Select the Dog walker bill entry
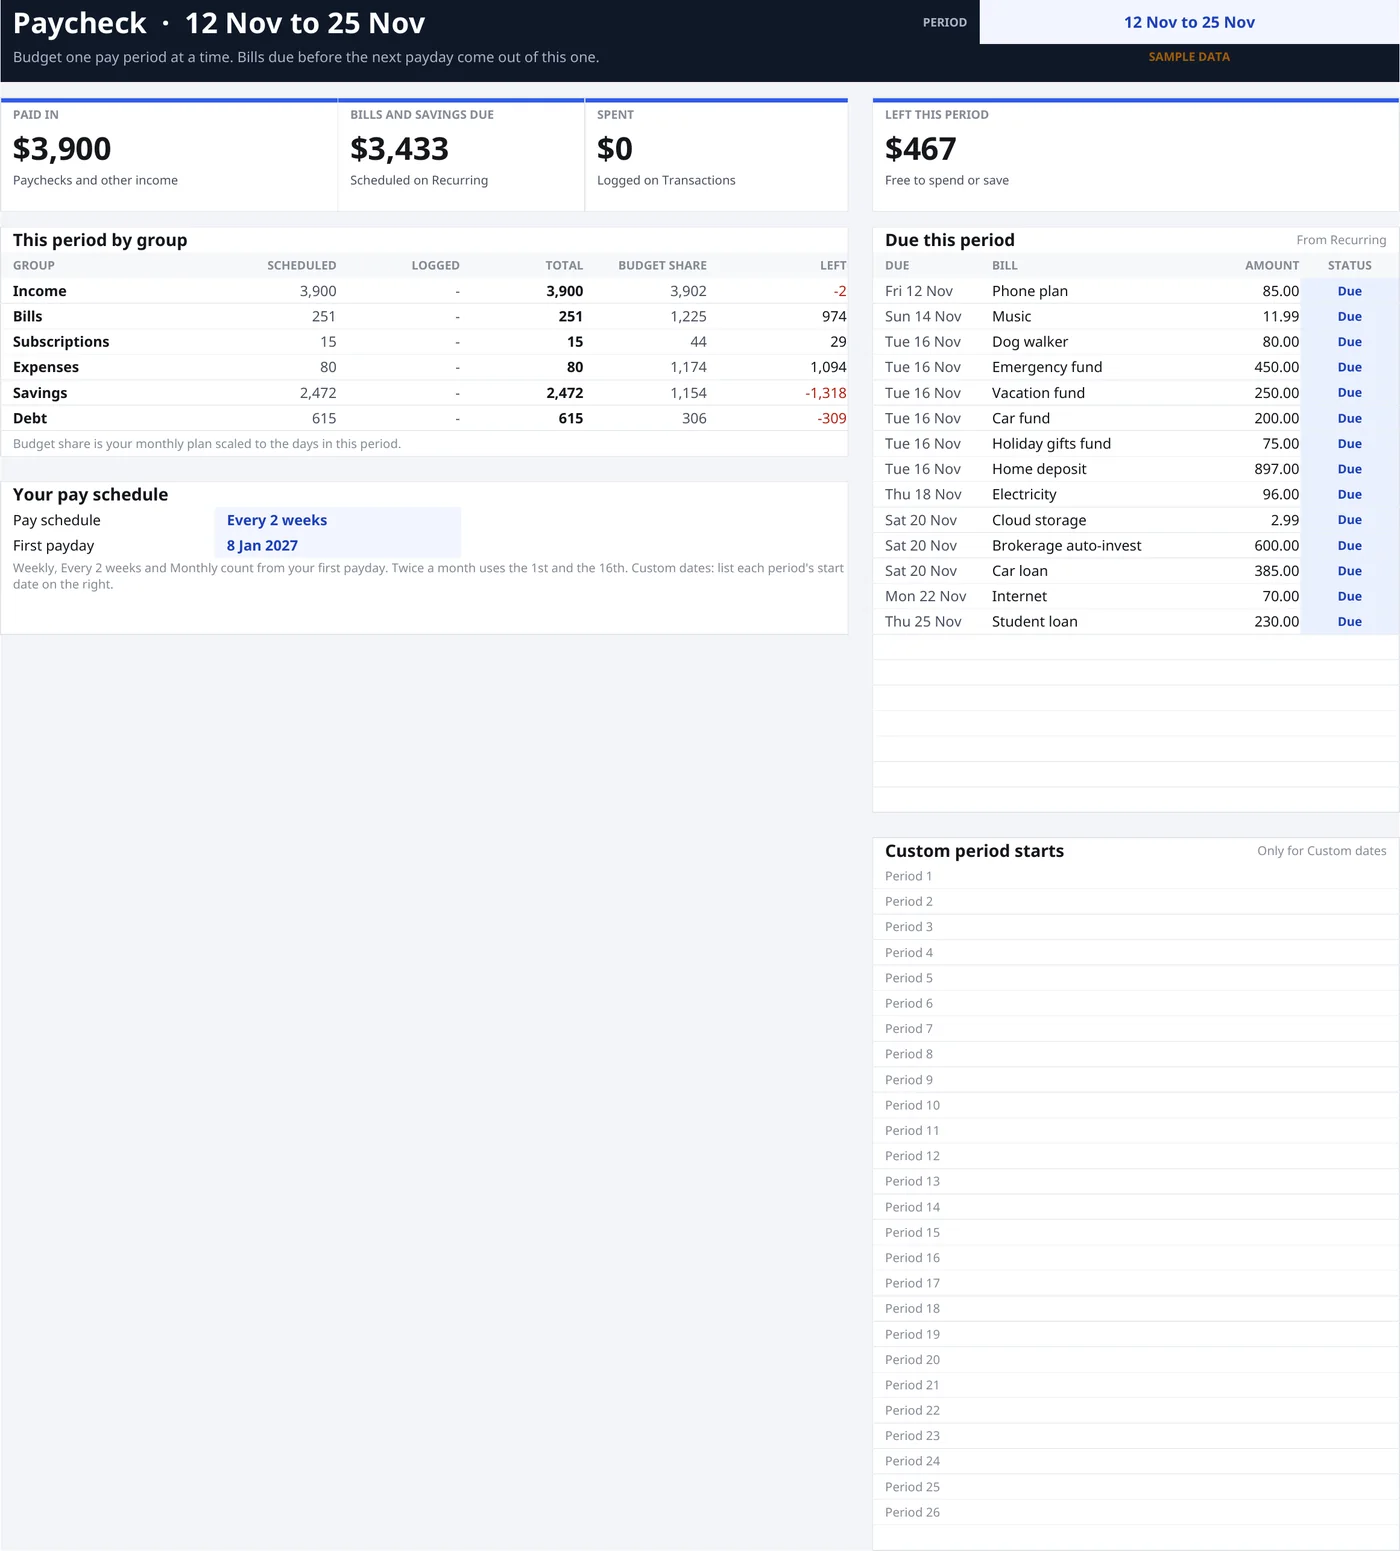The image size is (1400, 1551). 1030,342
